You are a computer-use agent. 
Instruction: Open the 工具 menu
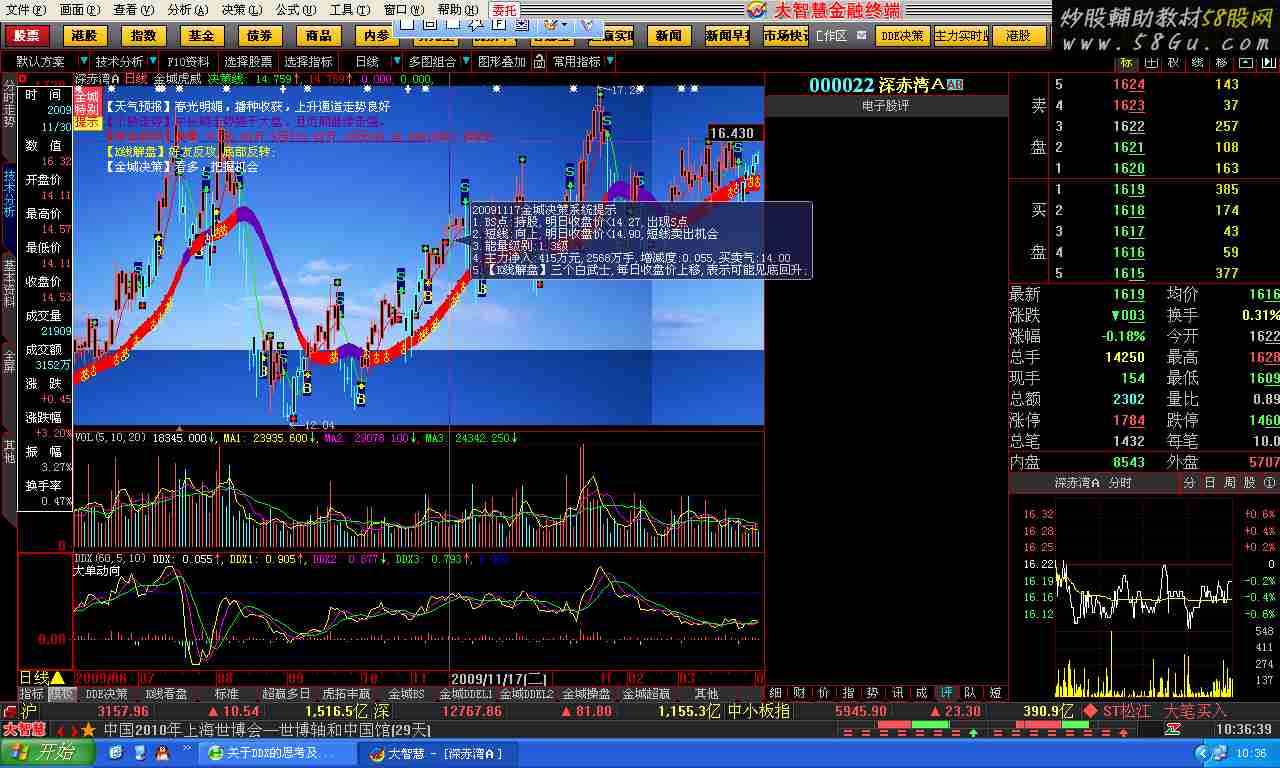349,9
